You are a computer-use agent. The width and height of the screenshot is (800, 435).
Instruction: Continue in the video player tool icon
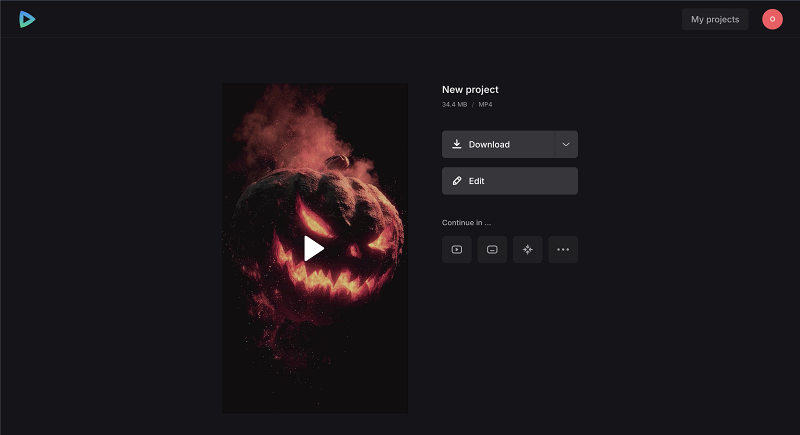click(x=457, y=249)
